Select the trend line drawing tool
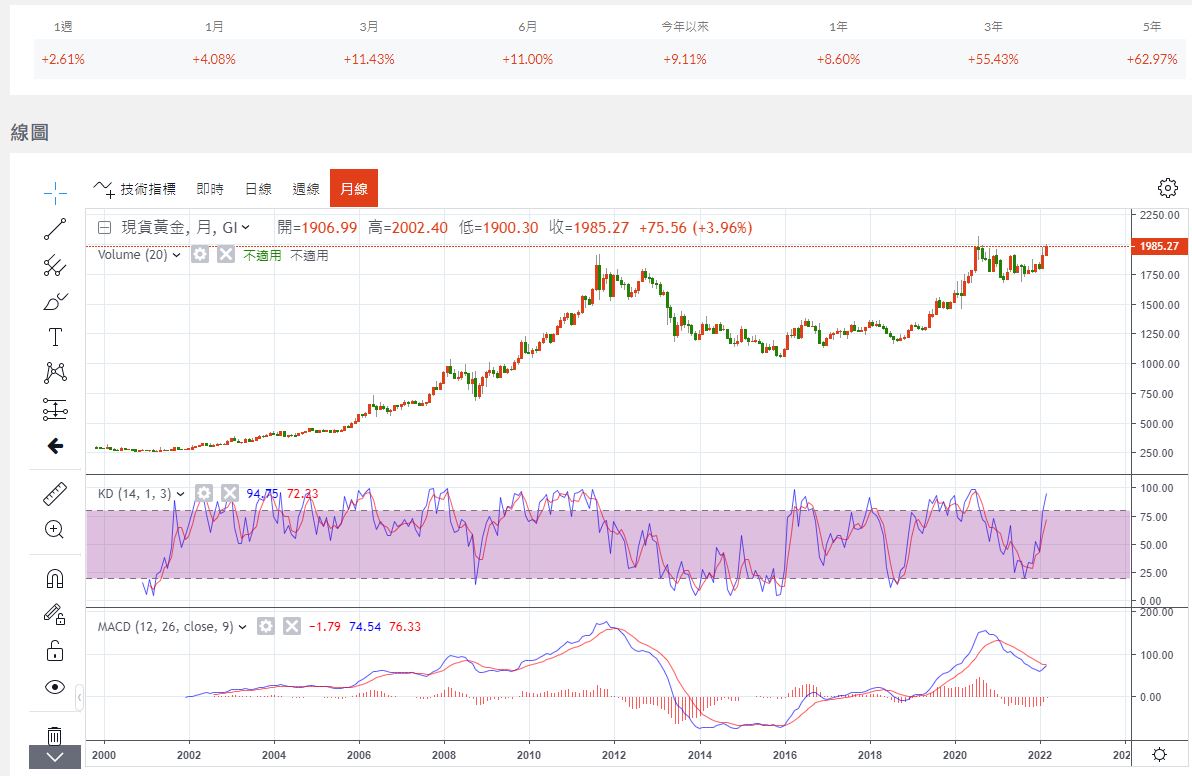This screenshot has height=776, width=1192. 55,229
